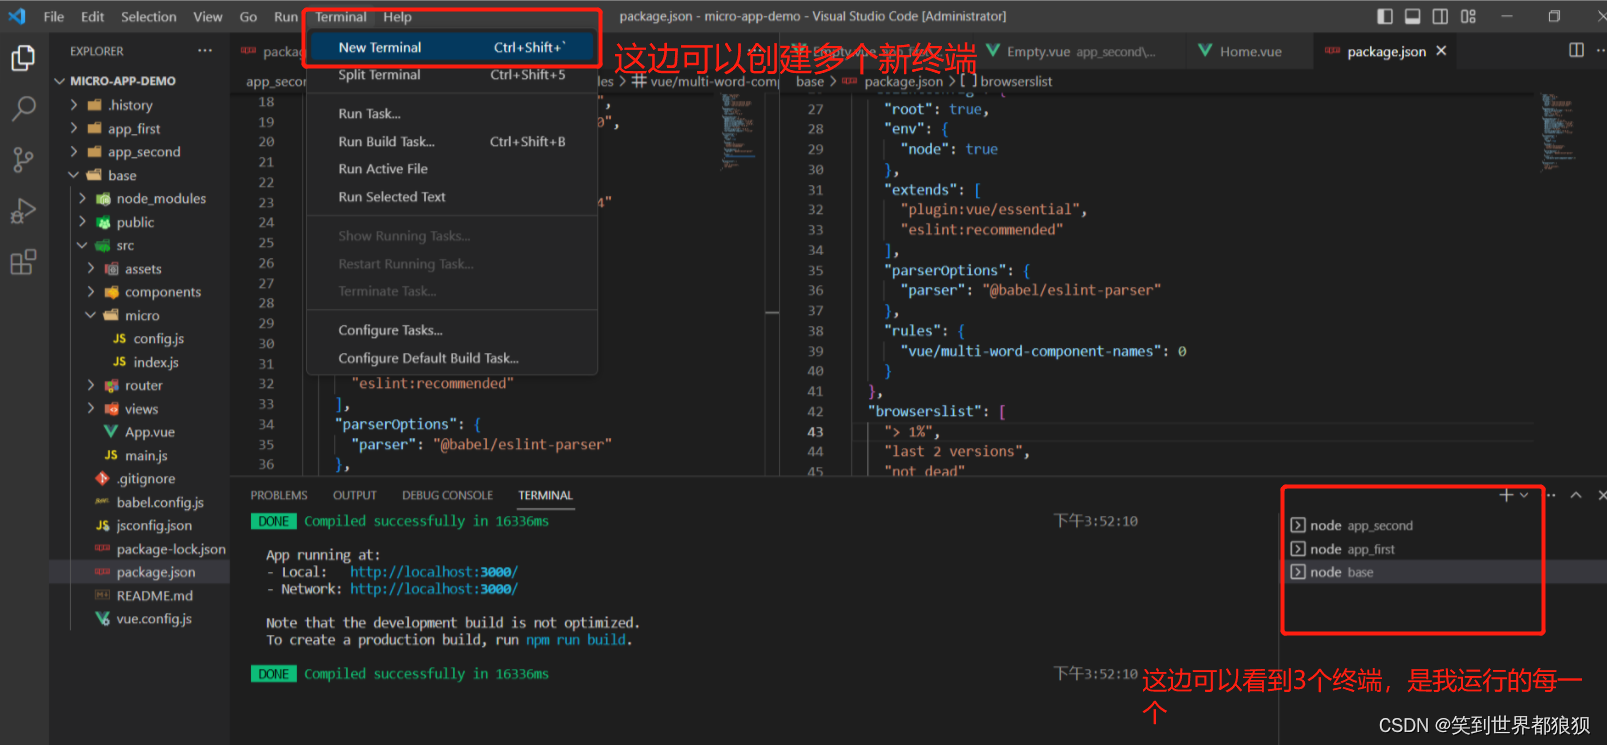The height and width of the screenshot is (745, 1607).
Task: Open the Search view in activity bar
Action: tap(23, 108)
